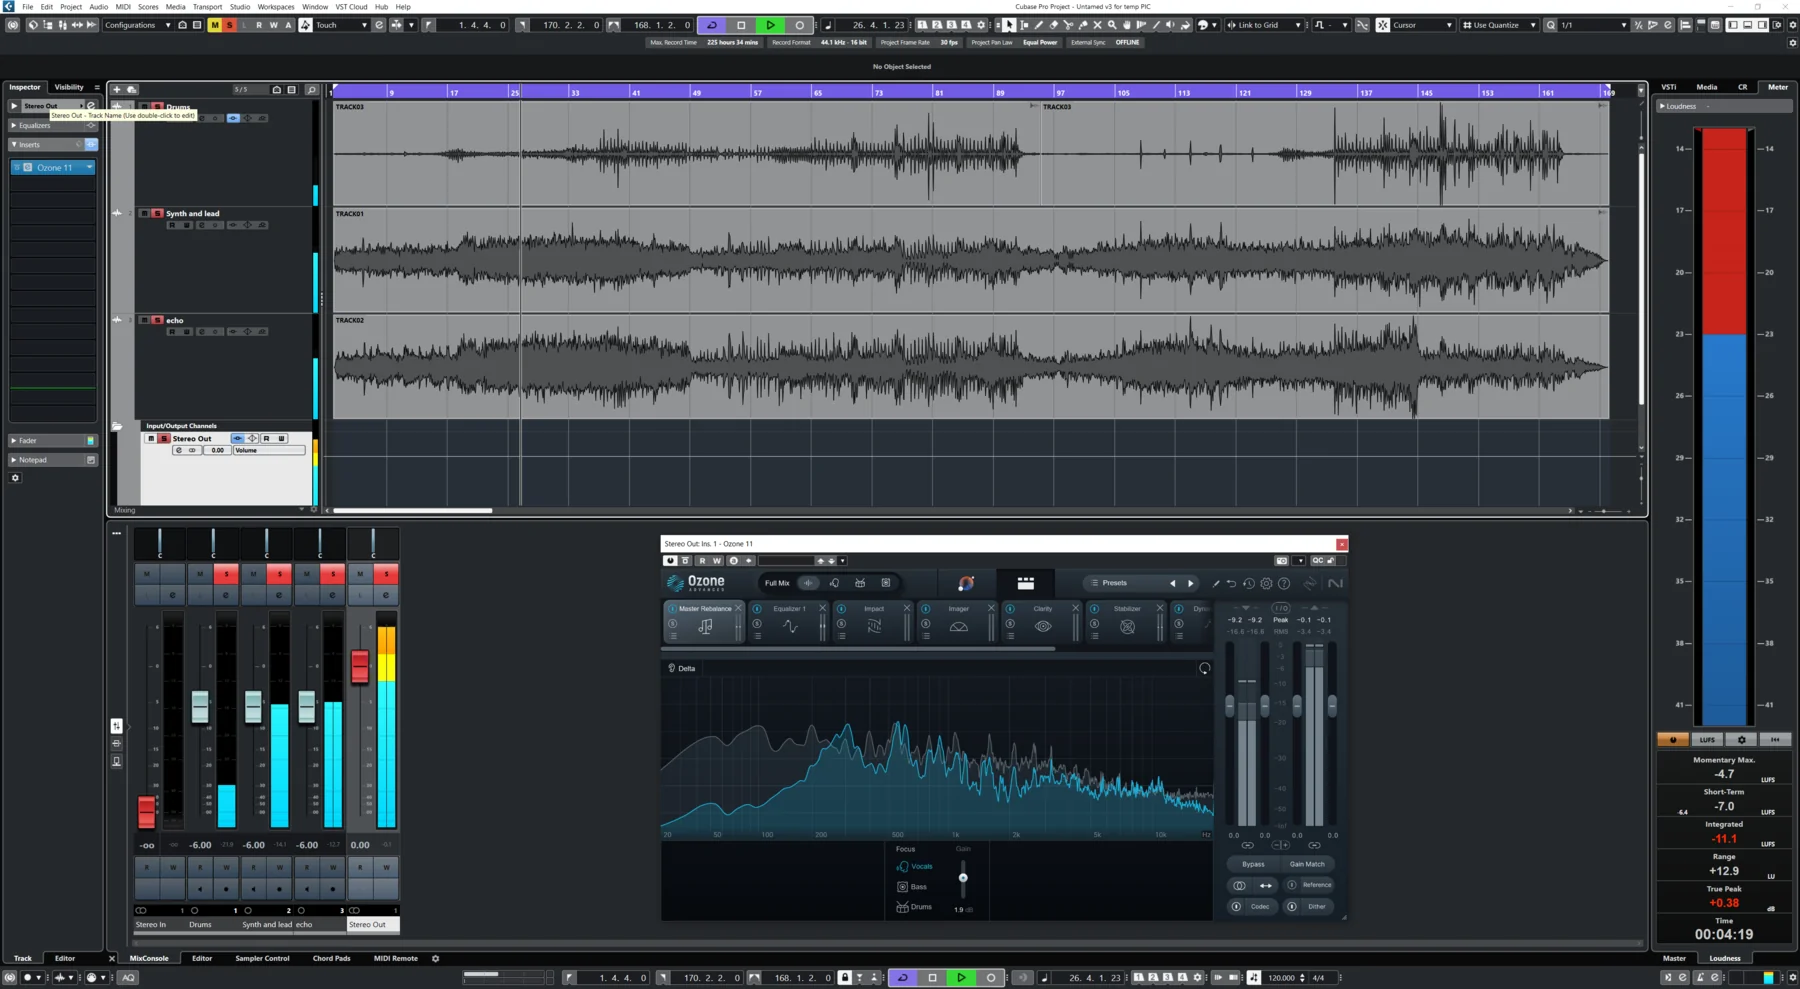Toggle cycle loop in top transport
The height and width of the screenshot is (989, 1800).
(x=712, y=25)
